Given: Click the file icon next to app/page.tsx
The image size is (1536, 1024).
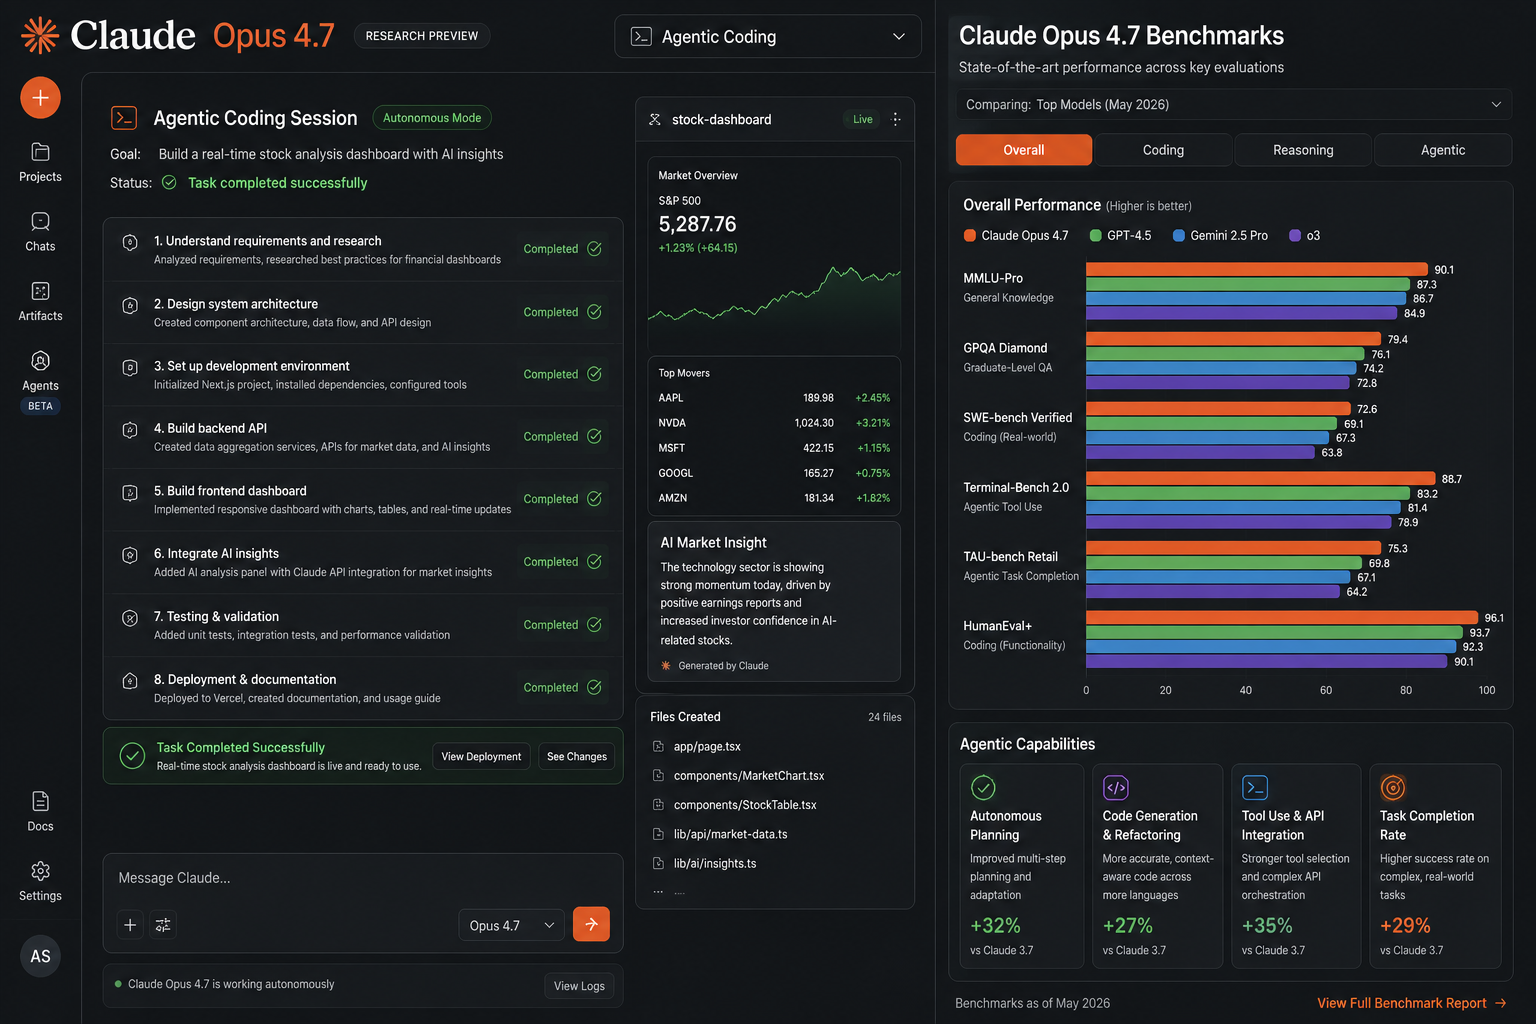Looking at the screenshot, I should 658,746.
